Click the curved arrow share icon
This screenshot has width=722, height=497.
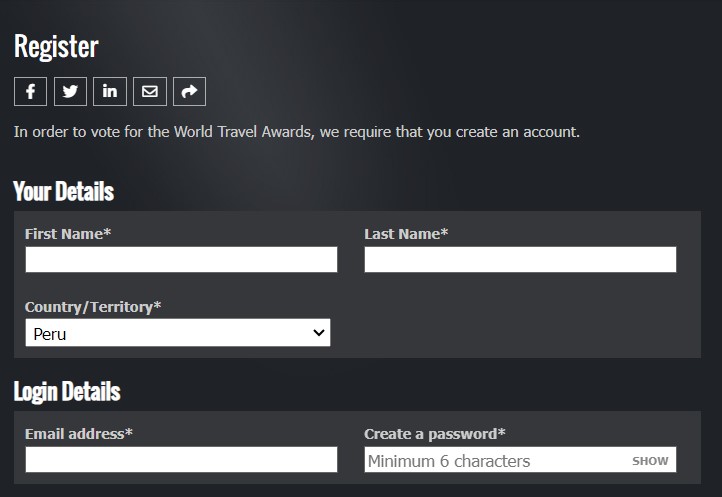click(x=189, y=92)
